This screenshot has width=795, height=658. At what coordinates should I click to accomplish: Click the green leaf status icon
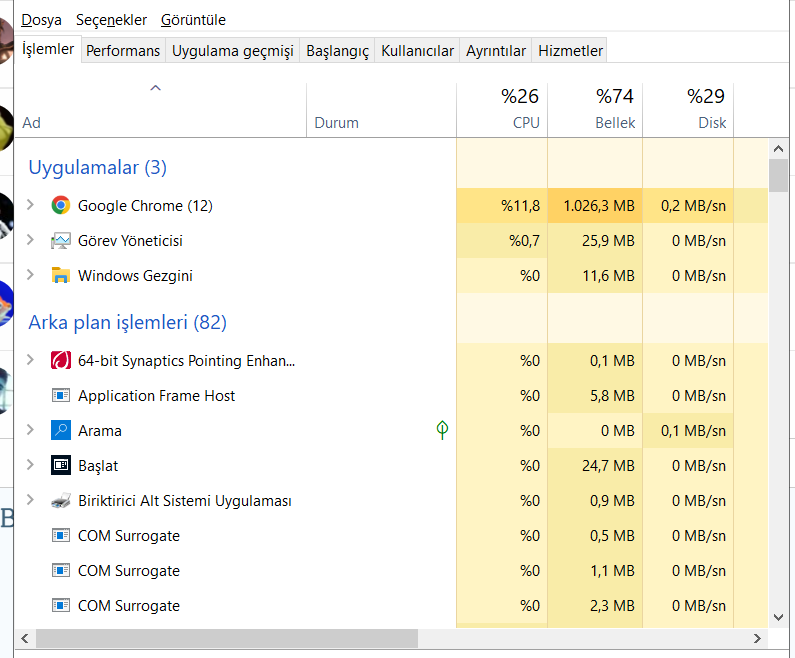click(442, 431)
